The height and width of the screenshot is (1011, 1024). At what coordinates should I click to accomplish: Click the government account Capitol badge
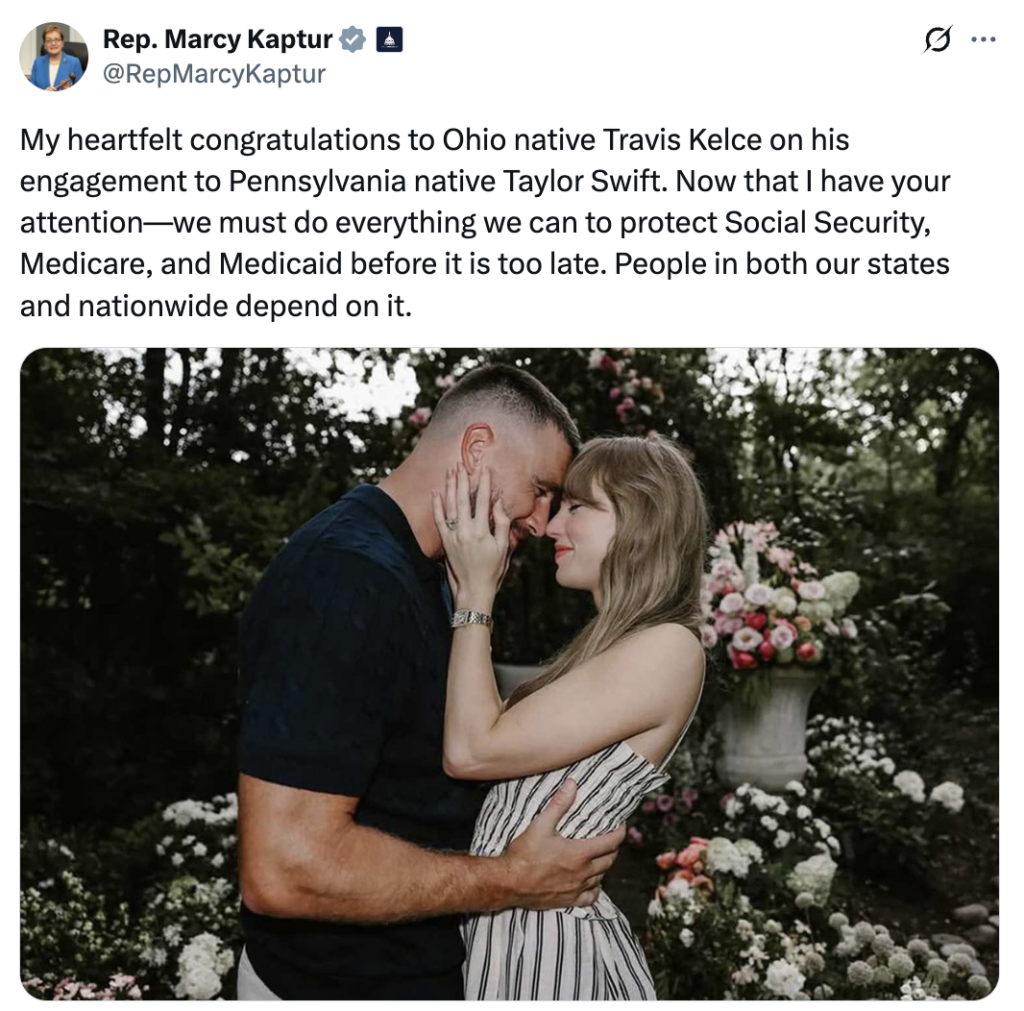(388, 40)
